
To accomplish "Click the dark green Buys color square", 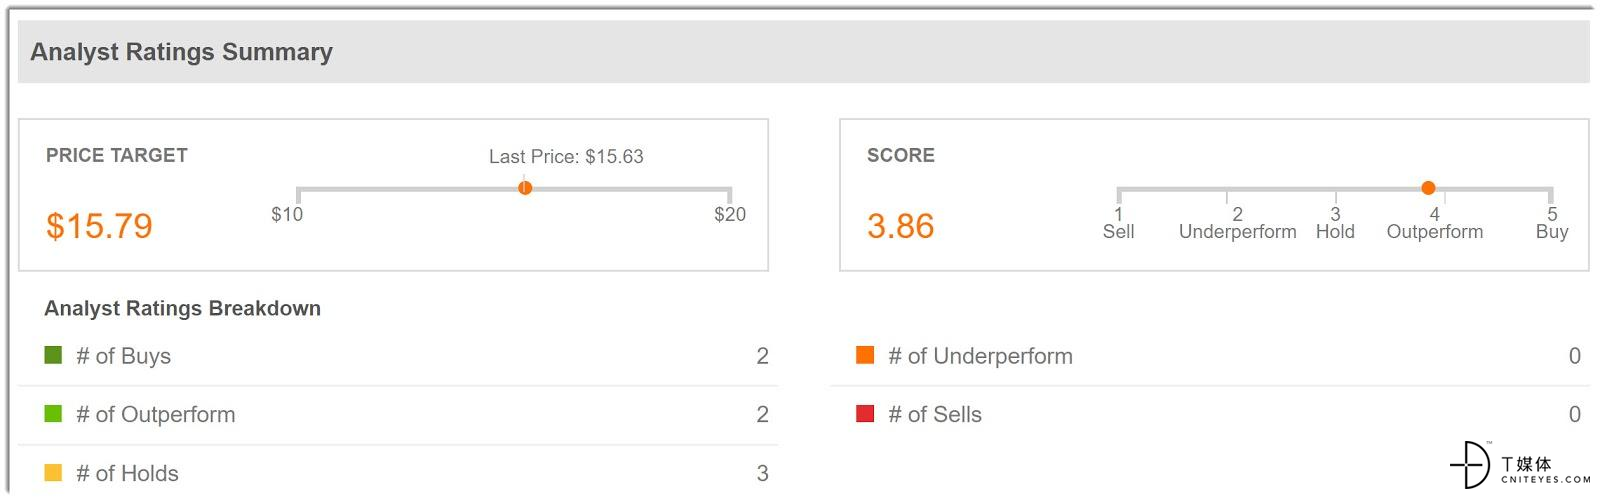I will click(x=53, y=355).
